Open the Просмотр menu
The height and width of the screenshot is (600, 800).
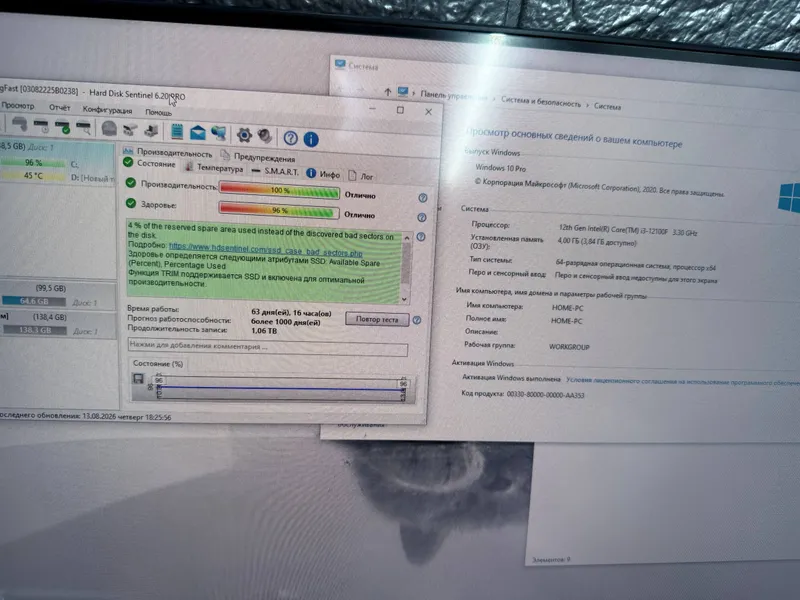(18, 106)
